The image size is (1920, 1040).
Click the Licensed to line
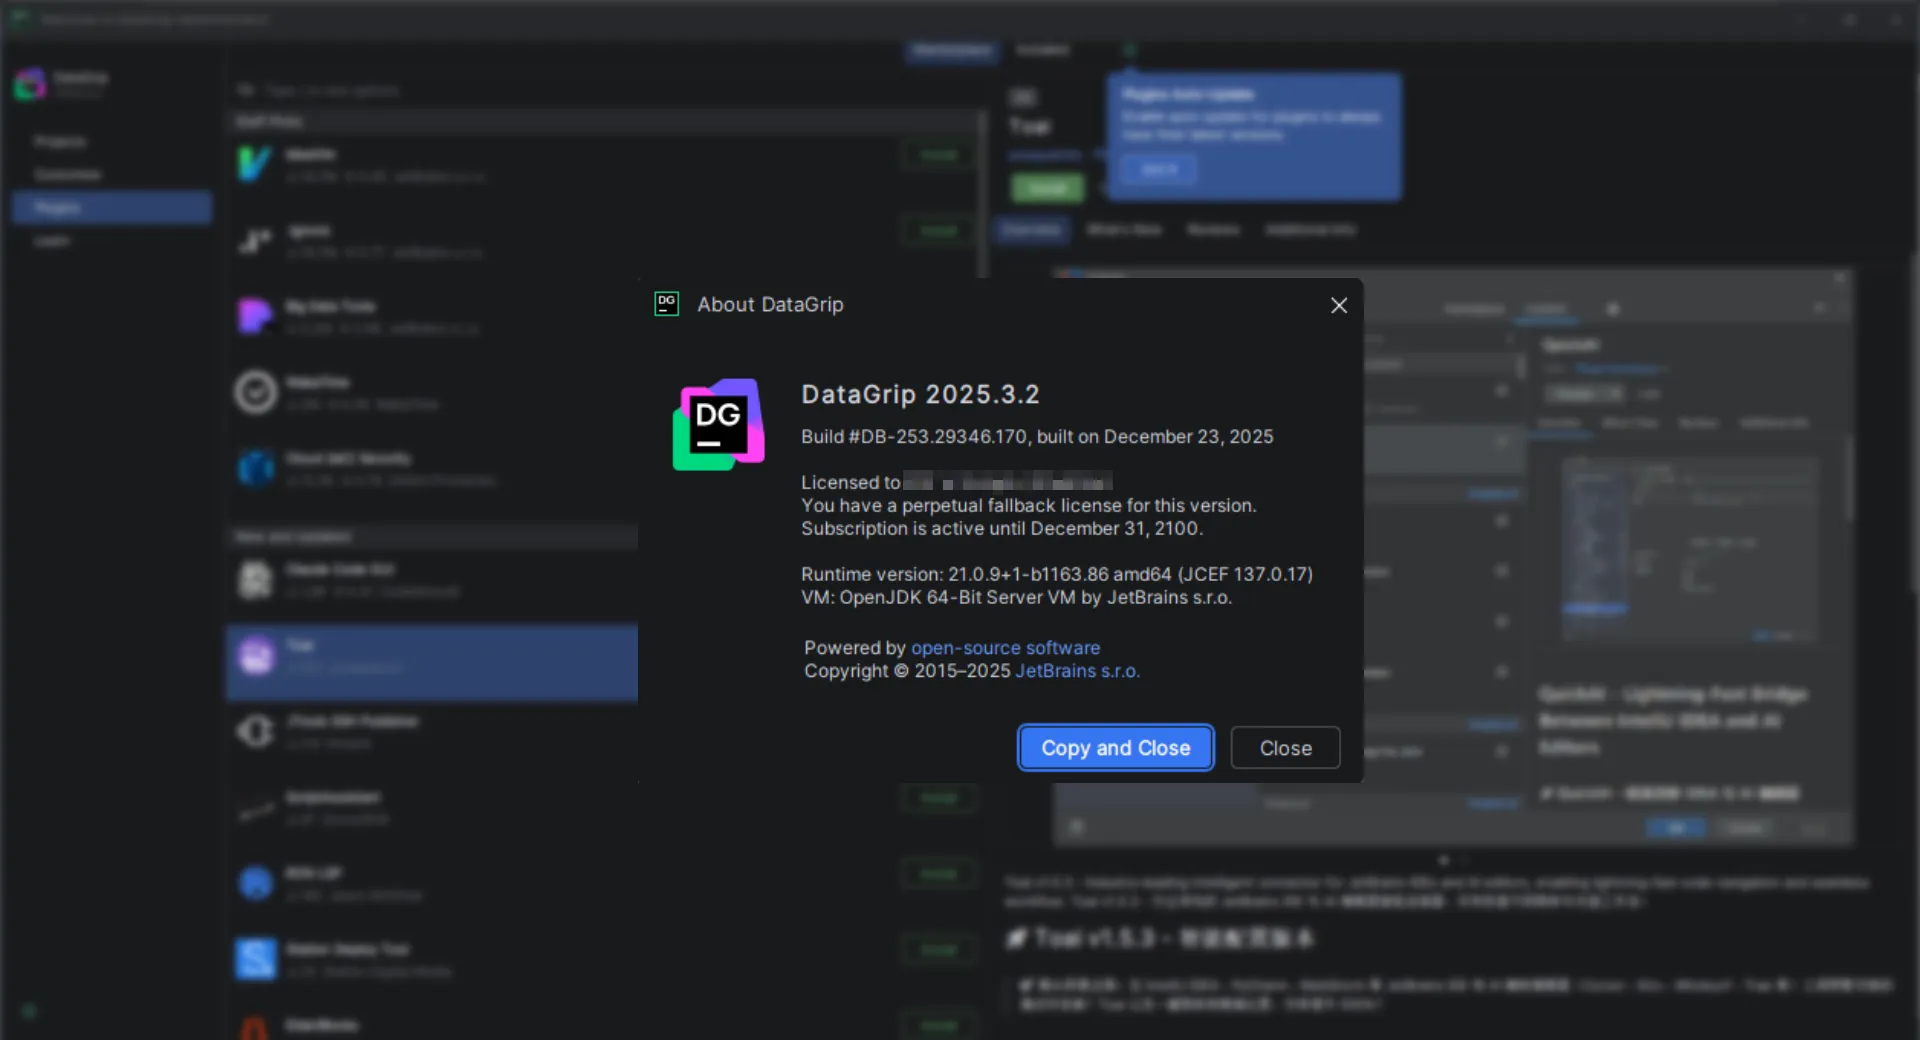957,483
